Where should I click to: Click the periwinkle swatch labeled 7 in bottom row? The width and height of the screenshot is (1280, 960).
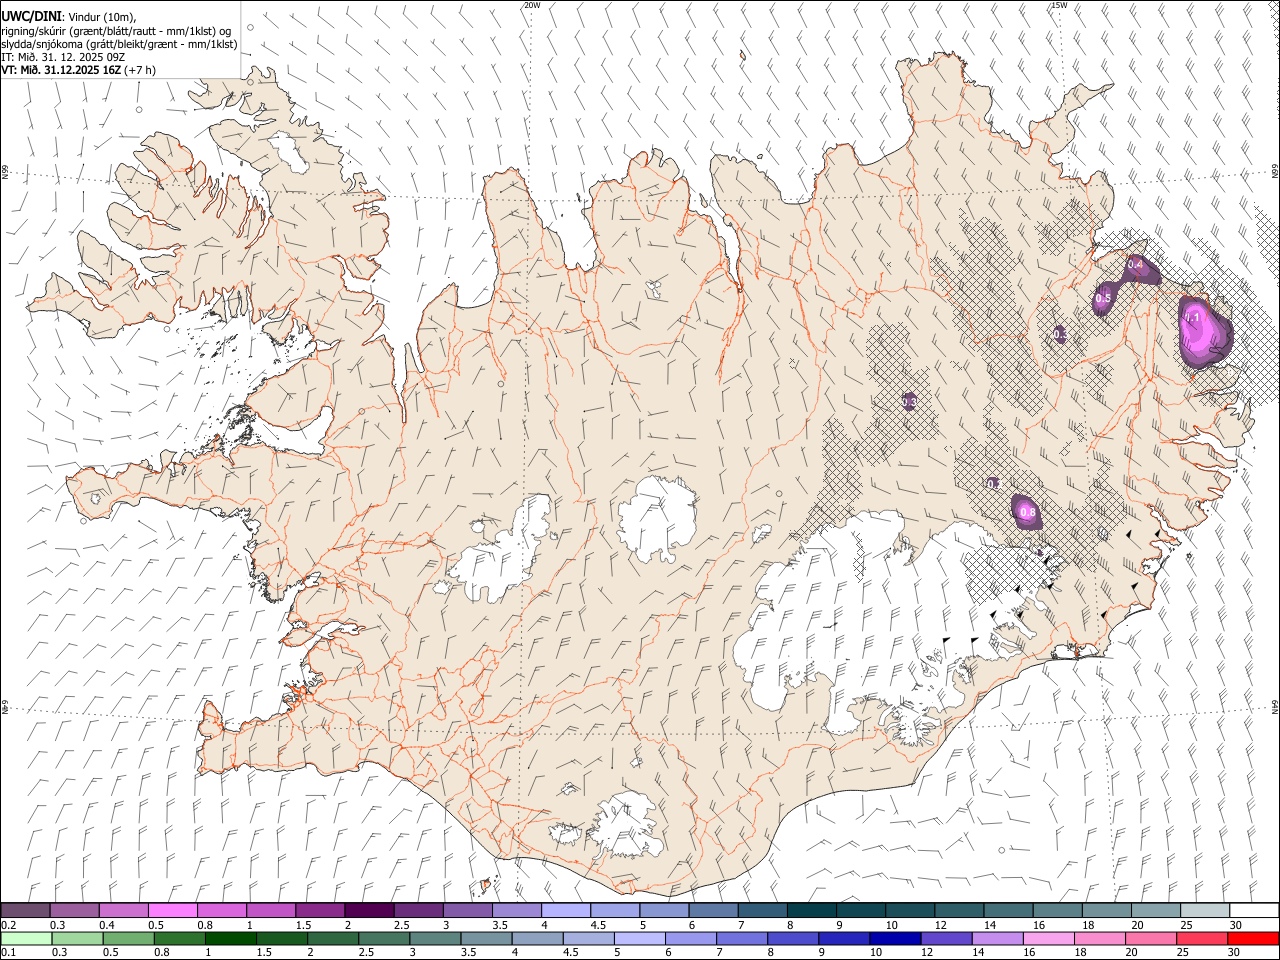[x=742, y=938]
